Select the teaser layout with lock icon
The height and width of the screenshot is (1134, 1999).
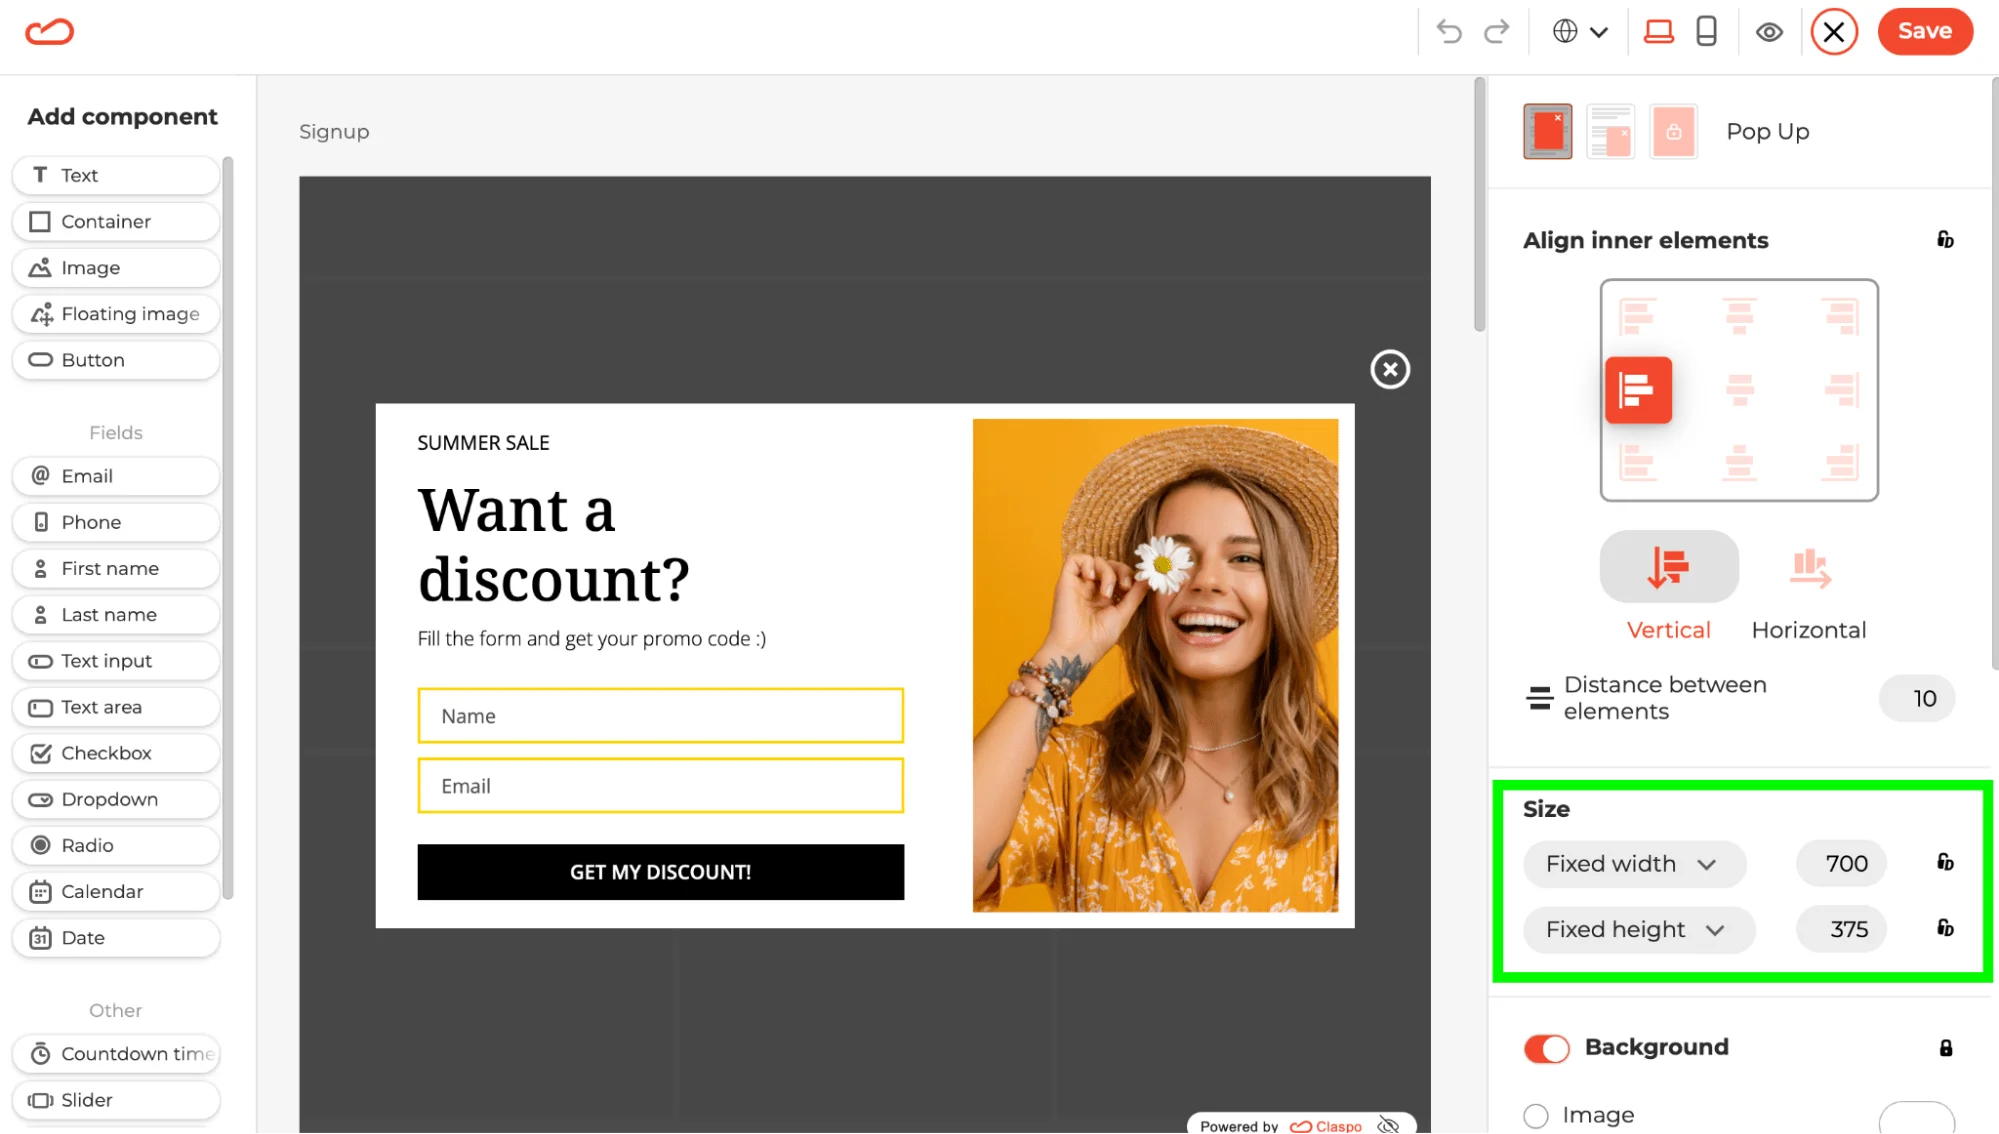[1673, 131]
